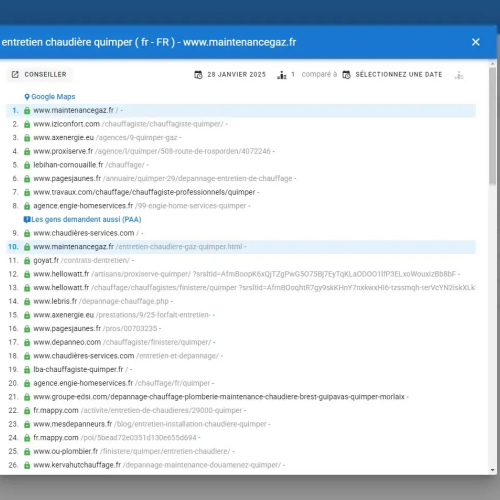Screen dimensions: 500x500
Task: Click the calendar icon before 28 JANVIER 2025
Action: (198, 75)
